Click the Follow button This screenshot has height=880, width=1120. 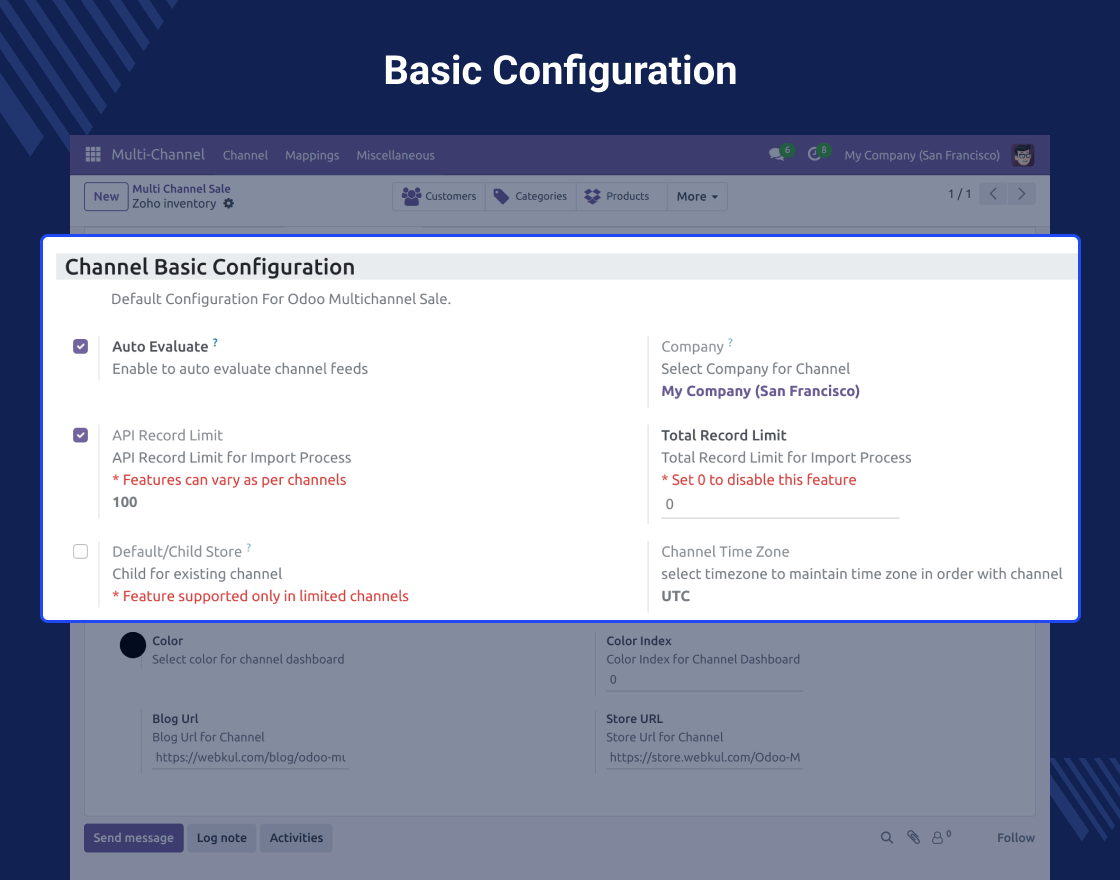coord(1016,838)
